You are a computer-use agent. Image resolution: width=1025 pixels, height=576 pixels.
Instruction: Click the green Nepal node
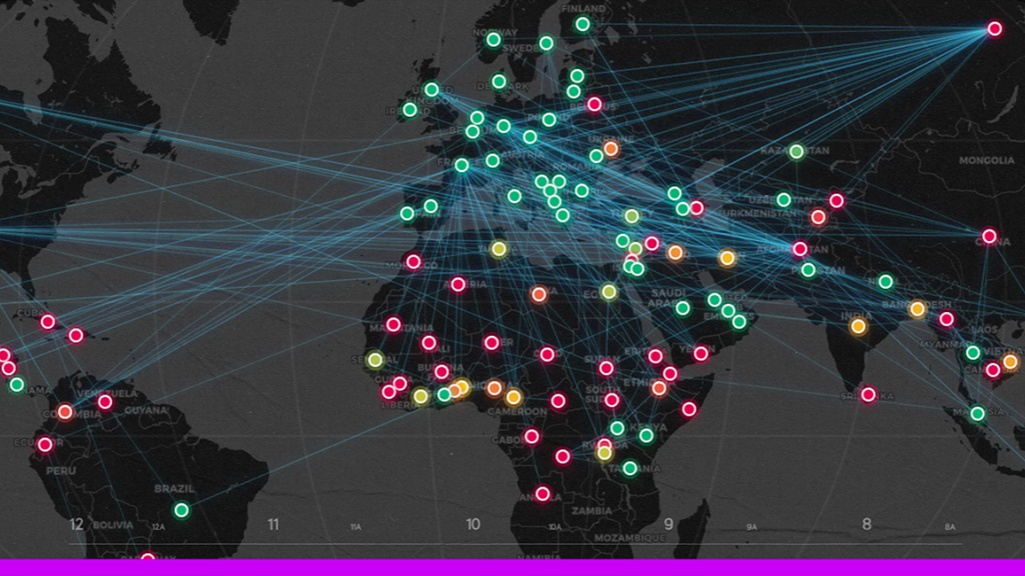[886, 282]
